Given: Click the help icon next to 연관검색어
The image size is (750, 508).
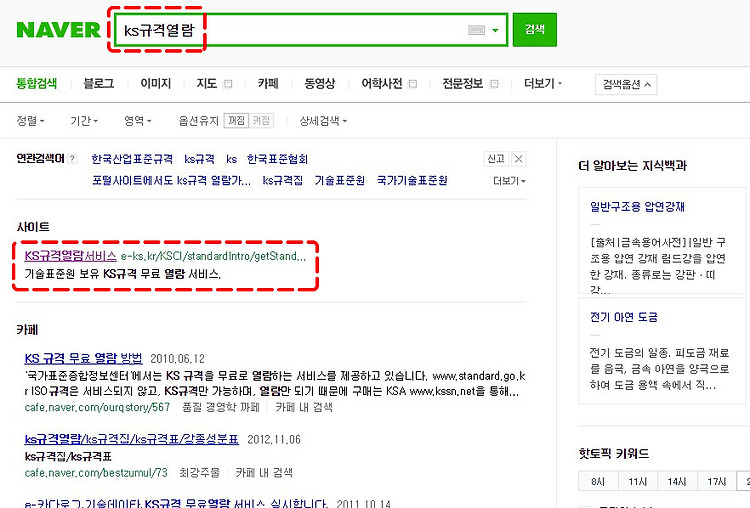Looking at the screenshot, I should [x=72, y=159].
